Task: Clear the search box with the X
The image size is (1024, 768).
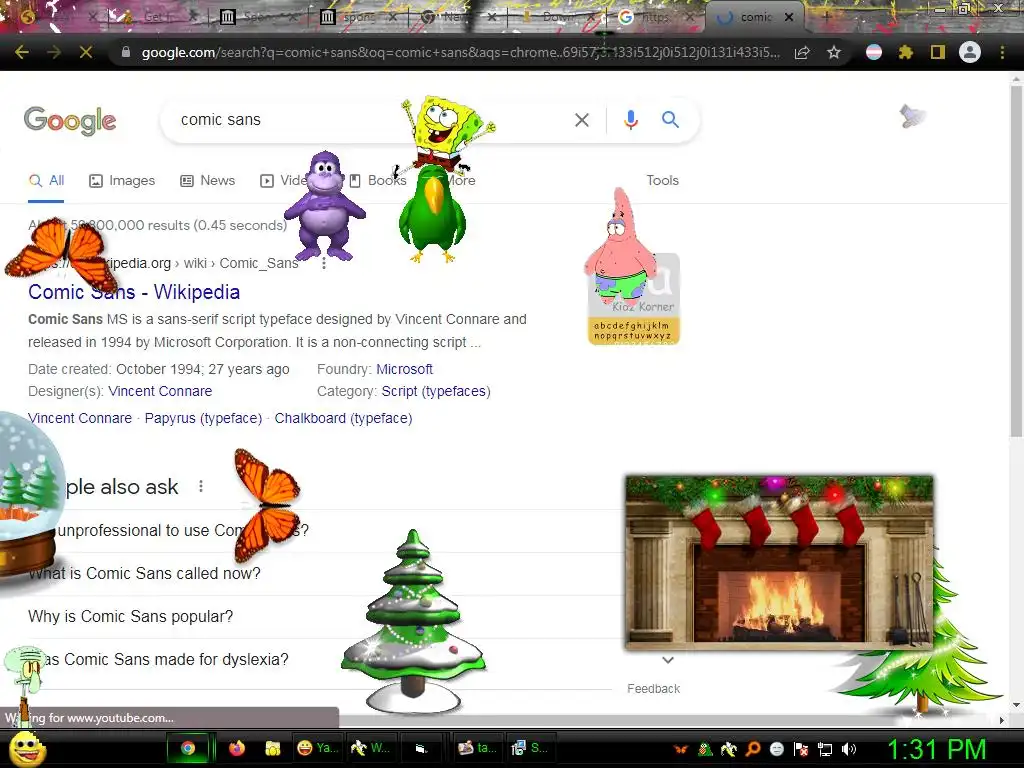Action: 582,120
